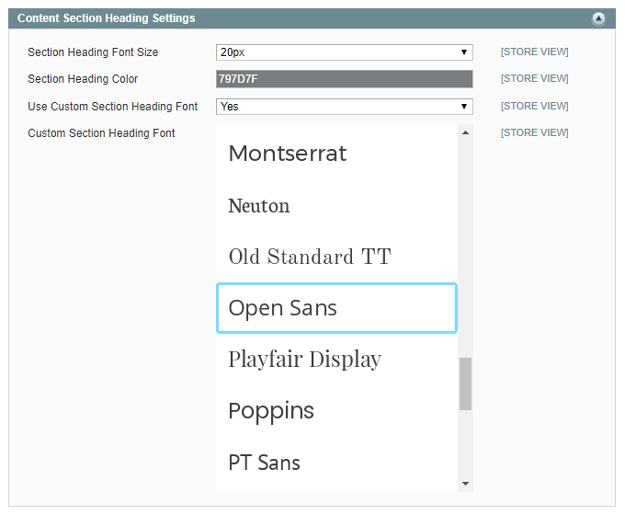Open the Use Custom Section Heading Font dropdown

(344, 106)
